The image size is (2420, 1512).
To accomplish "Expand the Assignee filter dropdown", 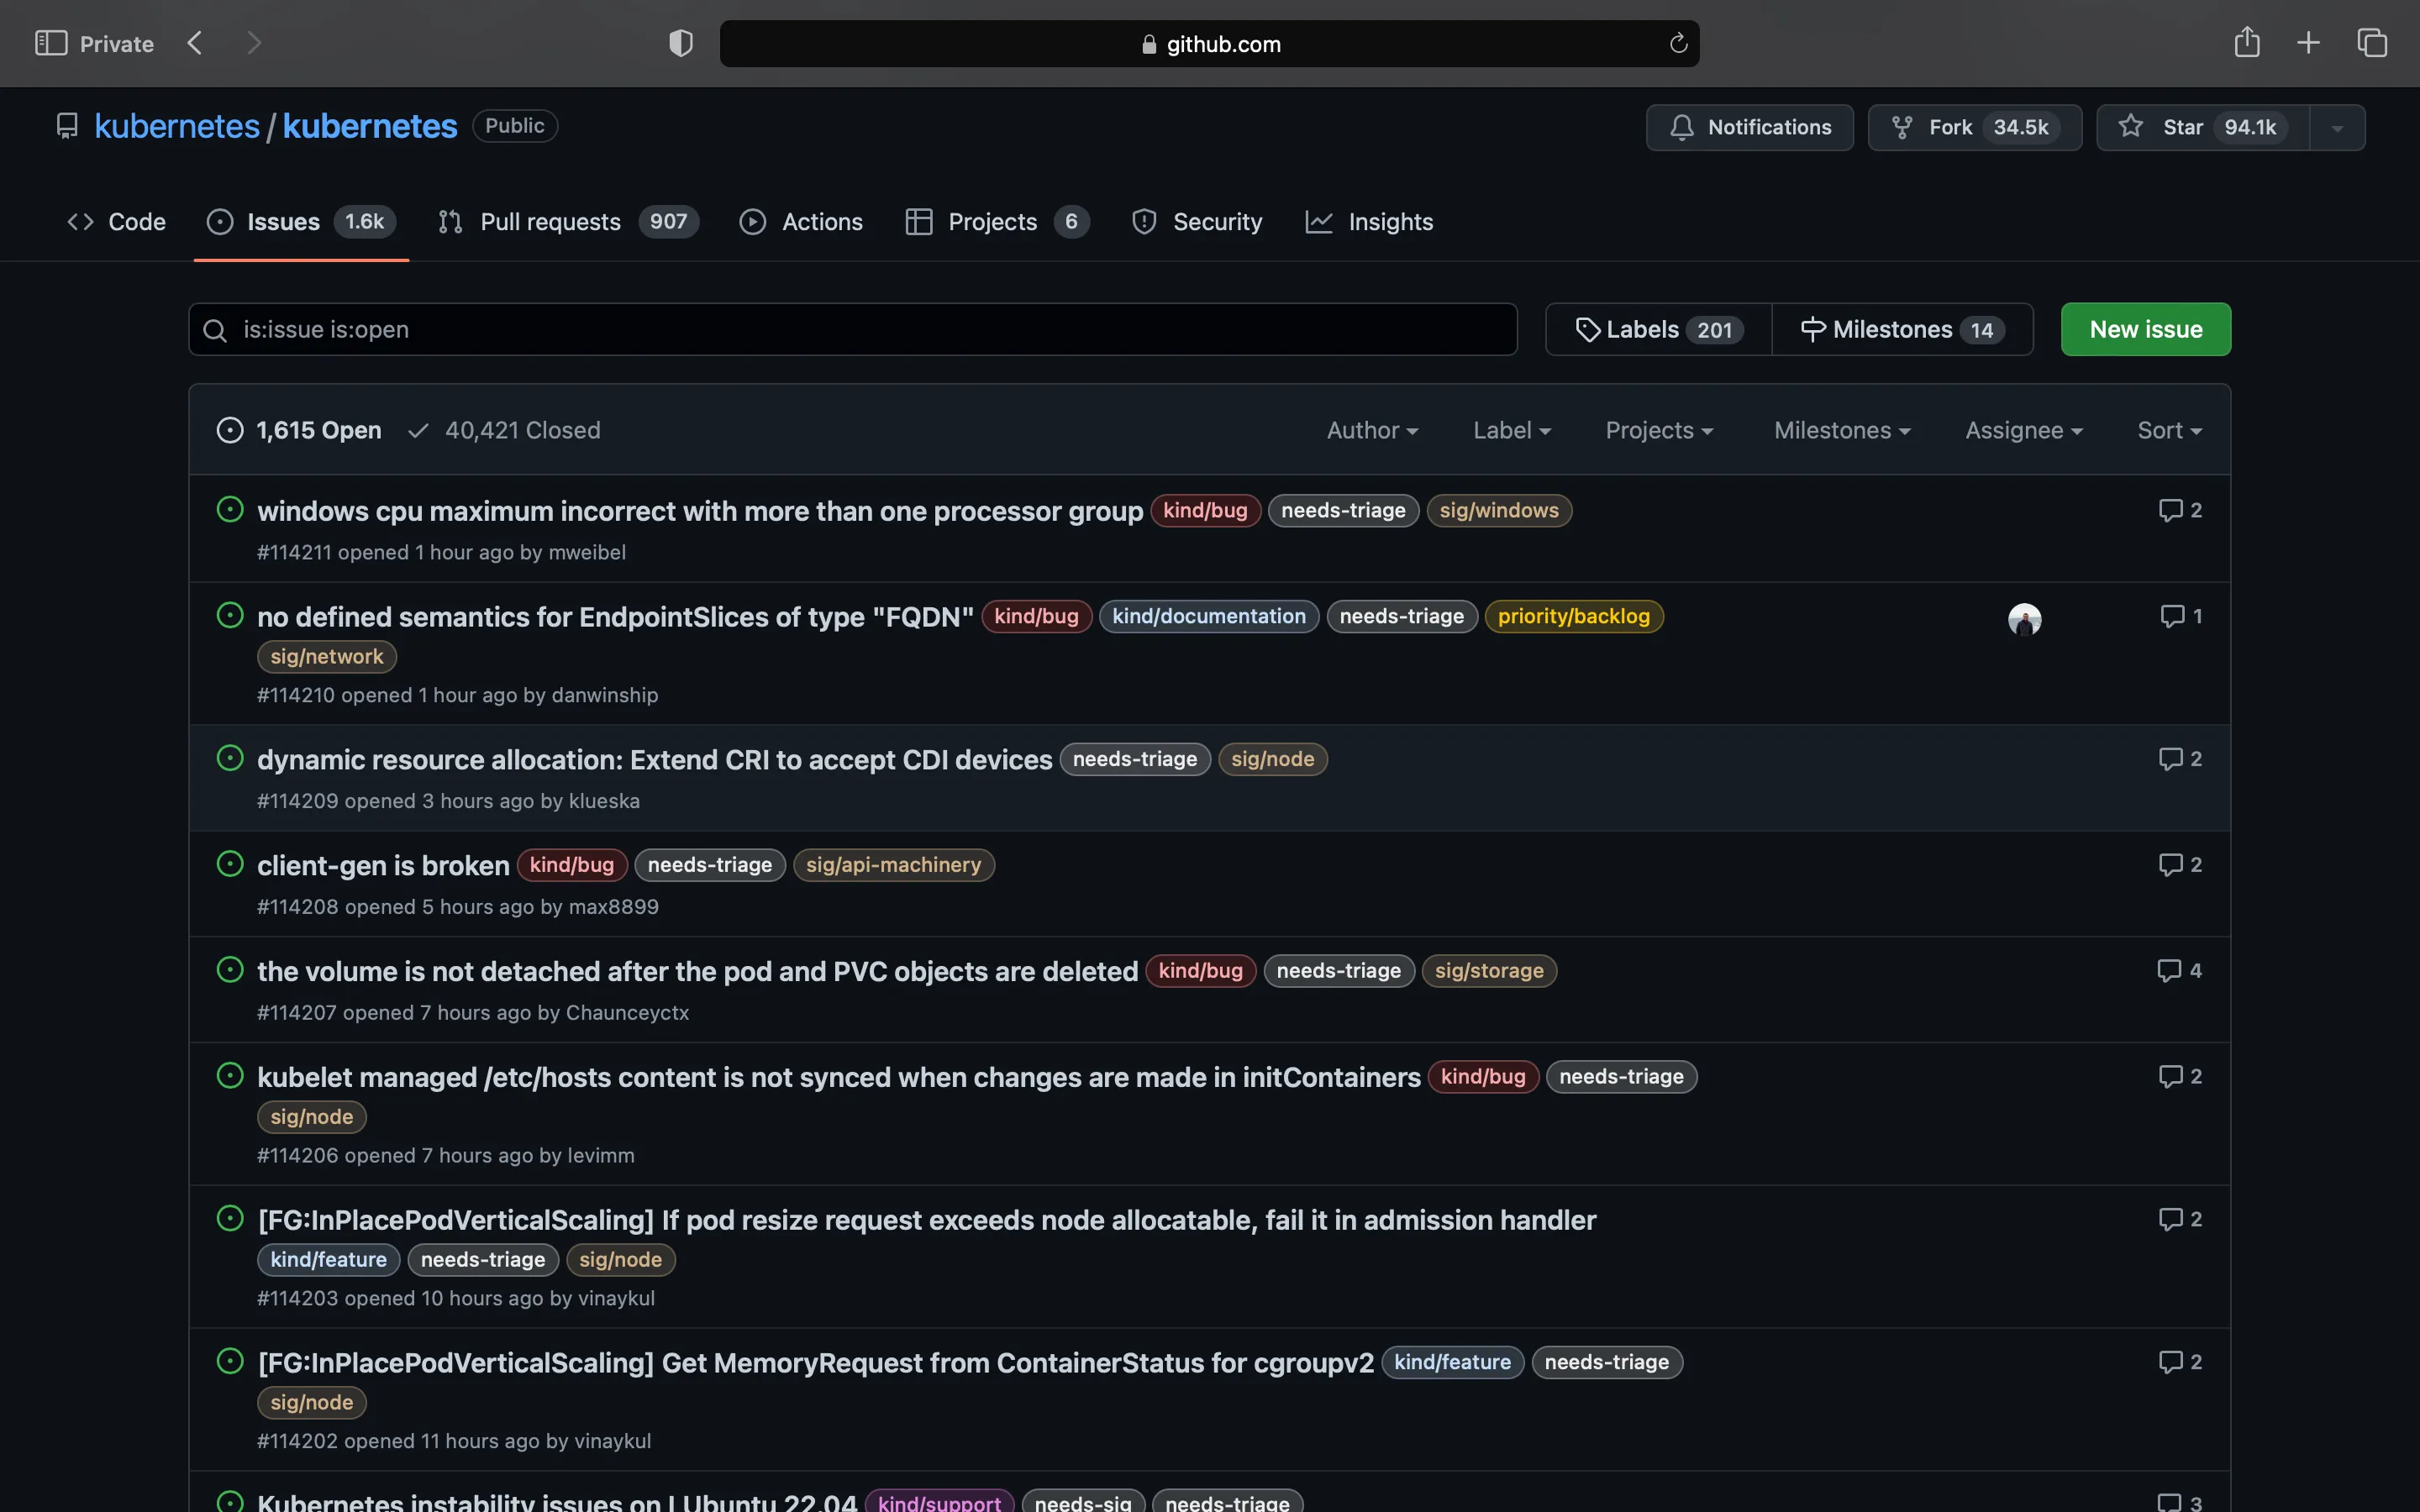I will click(x=2024, y=430).
